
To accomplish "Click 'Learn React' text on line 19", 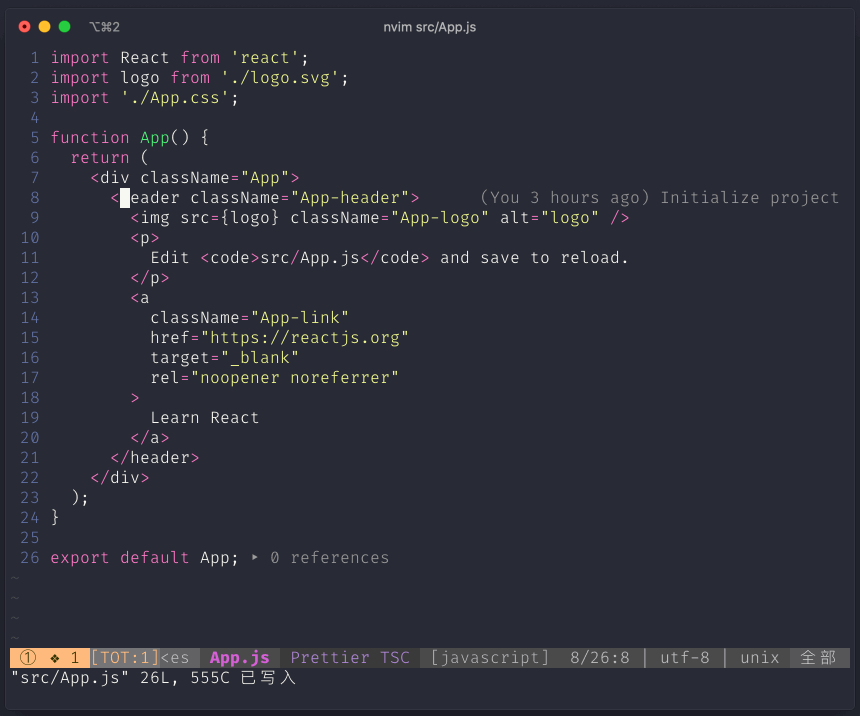I will point(205,418).
